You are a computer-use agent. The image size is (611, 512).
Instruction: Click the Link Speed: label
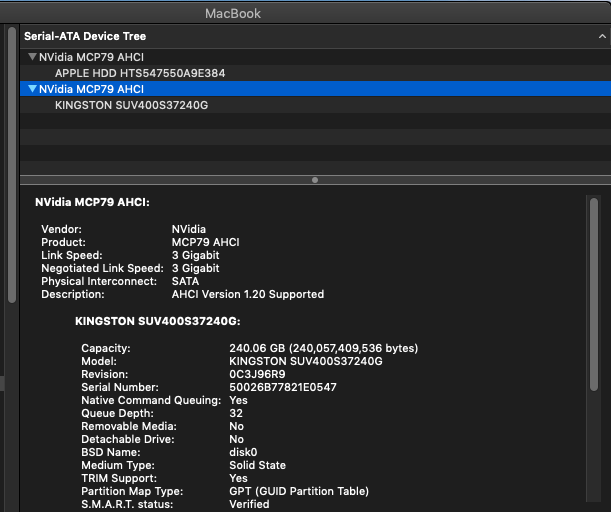point(72,255)
